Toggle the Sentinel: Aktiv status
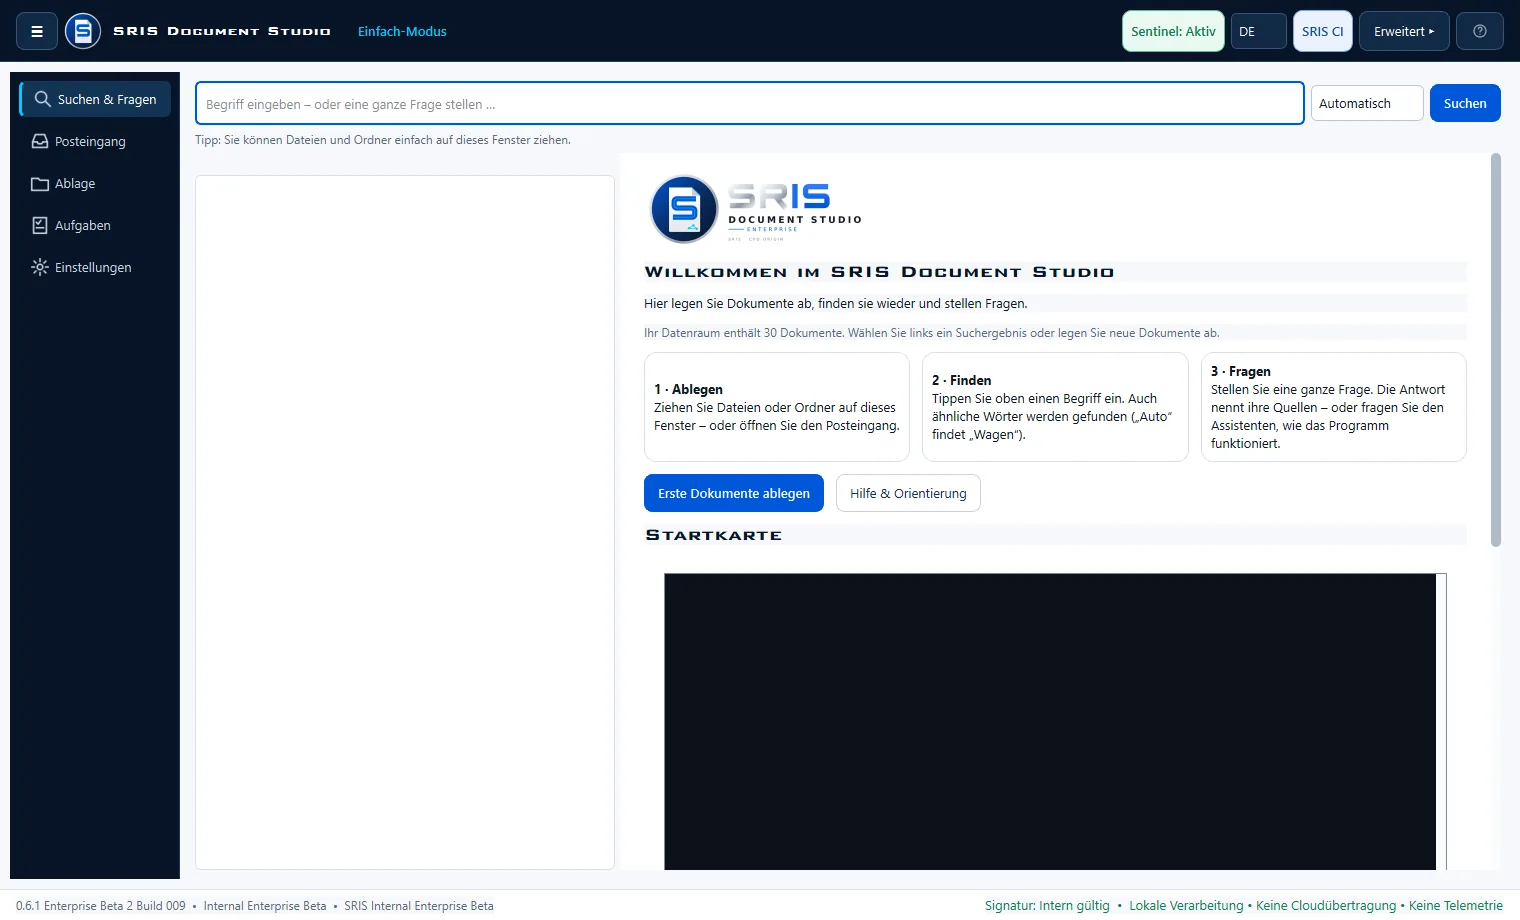Screen dimensions: 1520x920 [1173, 31]
